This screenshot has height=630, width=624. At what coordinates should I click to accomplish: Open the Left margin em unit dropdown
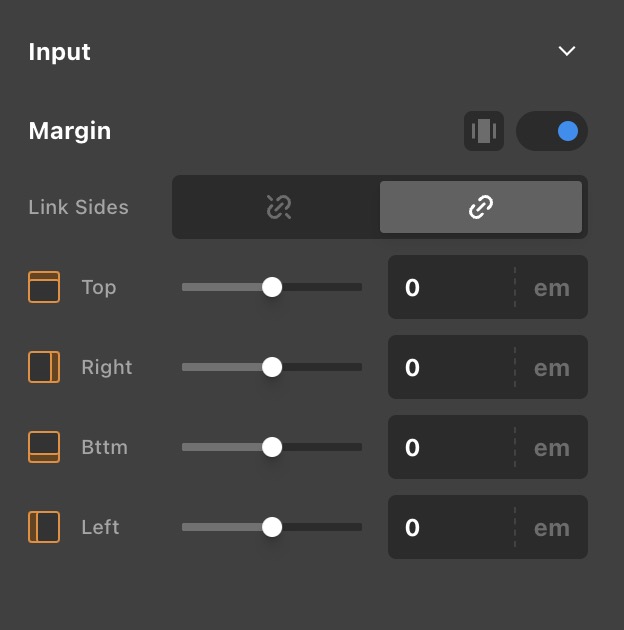[551, 528]
